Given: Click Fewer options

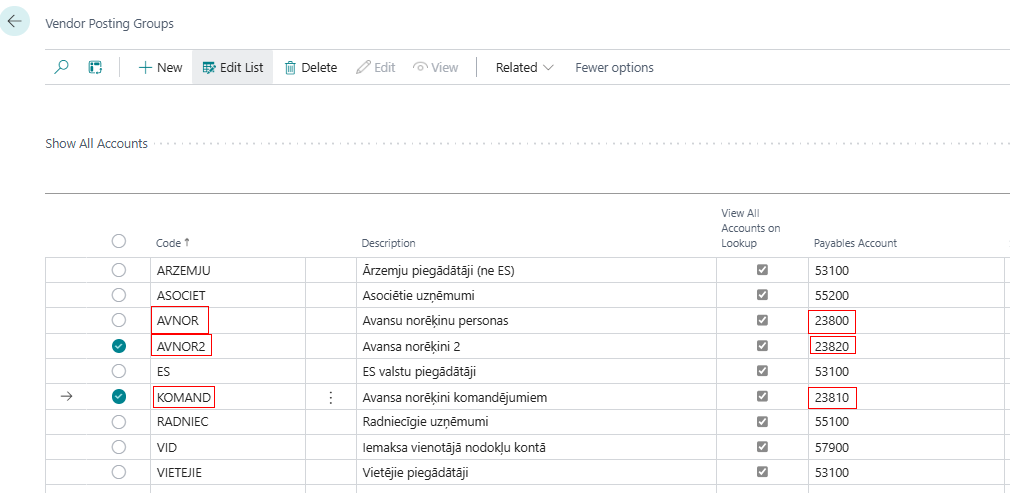Looking at the screenshot, I should click(615, 67).
